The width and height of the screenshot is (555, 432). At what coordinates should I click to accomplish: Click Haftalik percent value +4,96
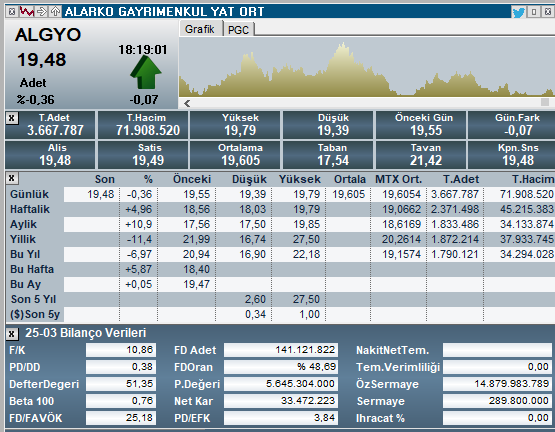(138, 209)
